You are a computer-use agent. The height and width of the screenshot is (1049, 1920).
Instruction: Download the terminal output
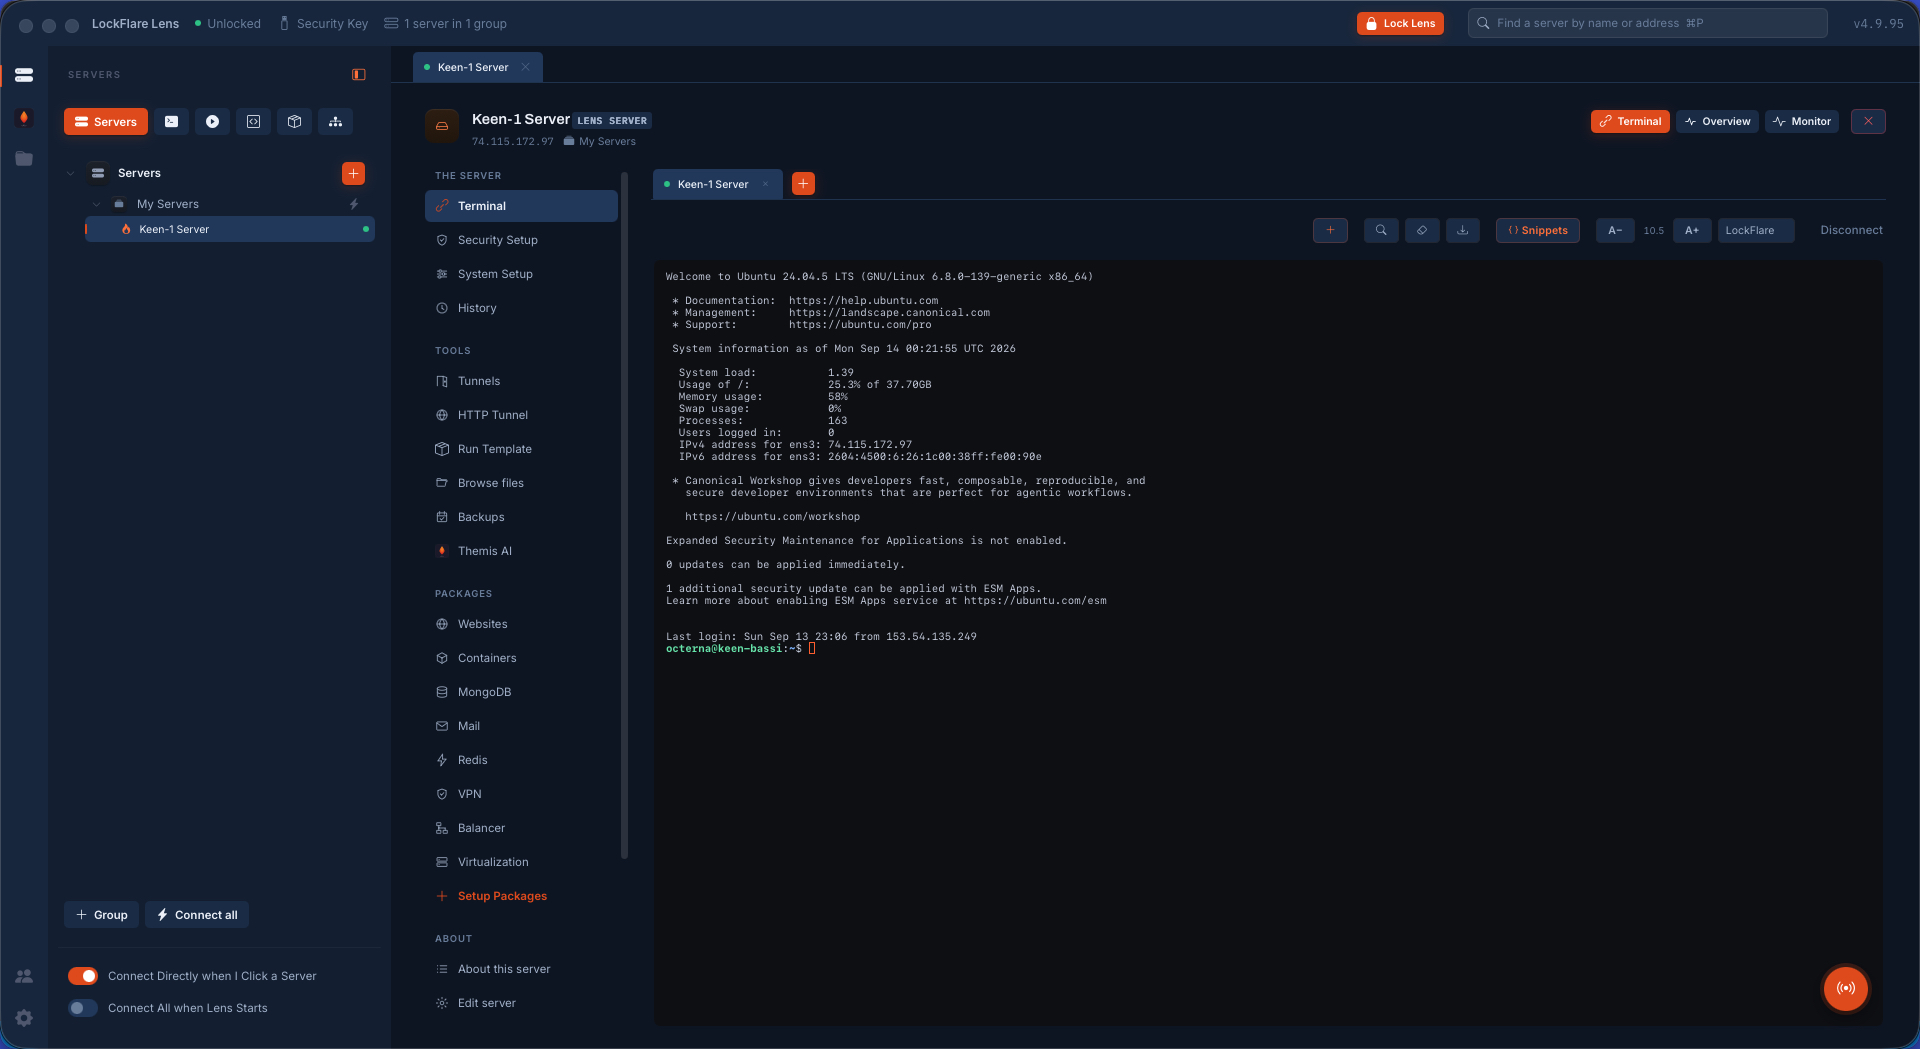pyautogui.click(x=1462, y=231)
